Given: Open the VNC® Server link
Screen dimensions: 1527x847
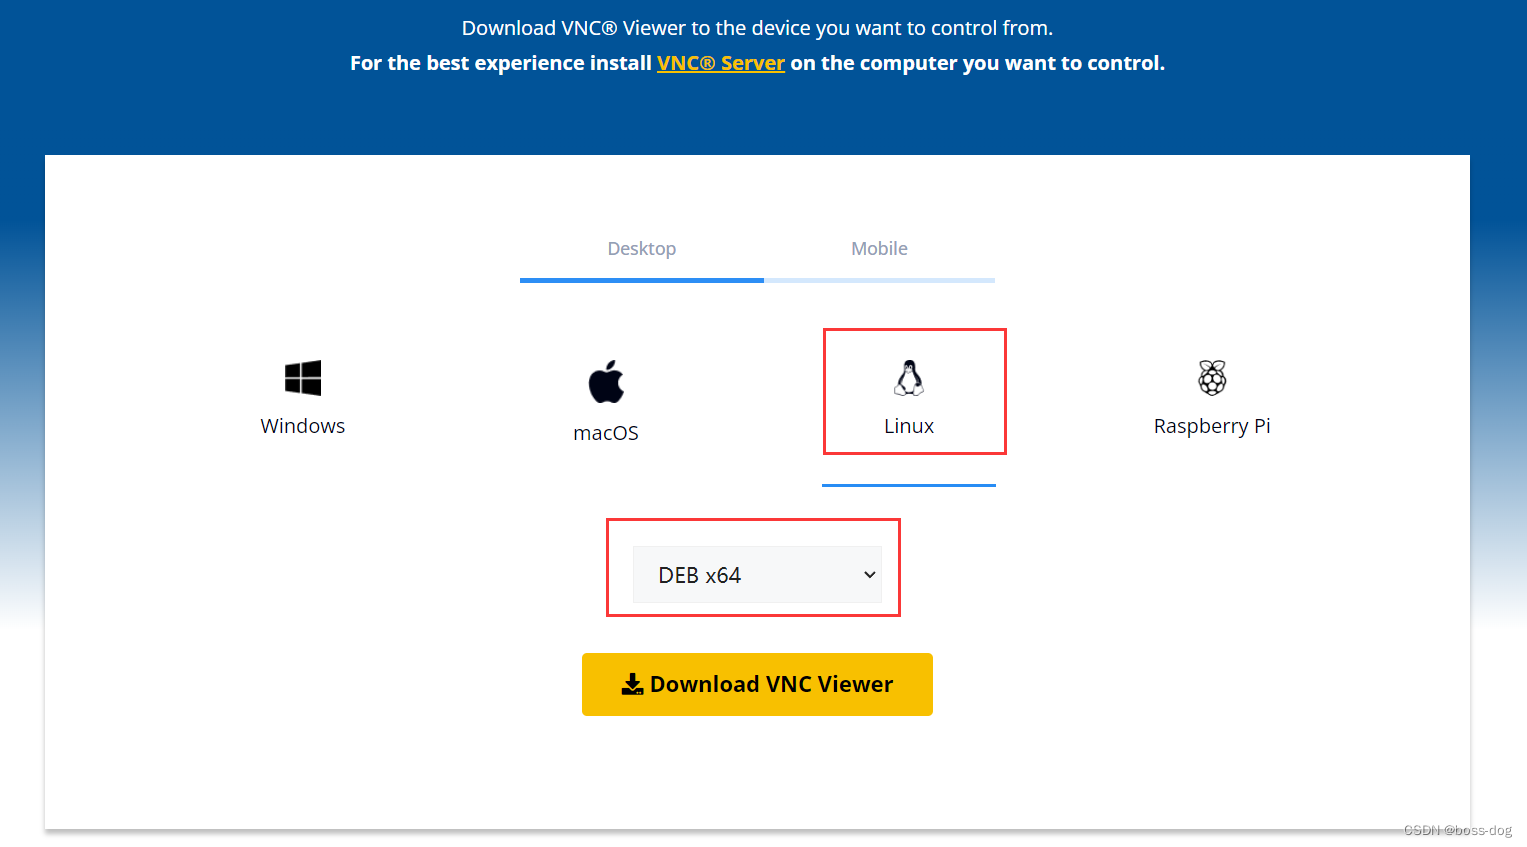Looking at the screenshot, I should coord(721,63).
